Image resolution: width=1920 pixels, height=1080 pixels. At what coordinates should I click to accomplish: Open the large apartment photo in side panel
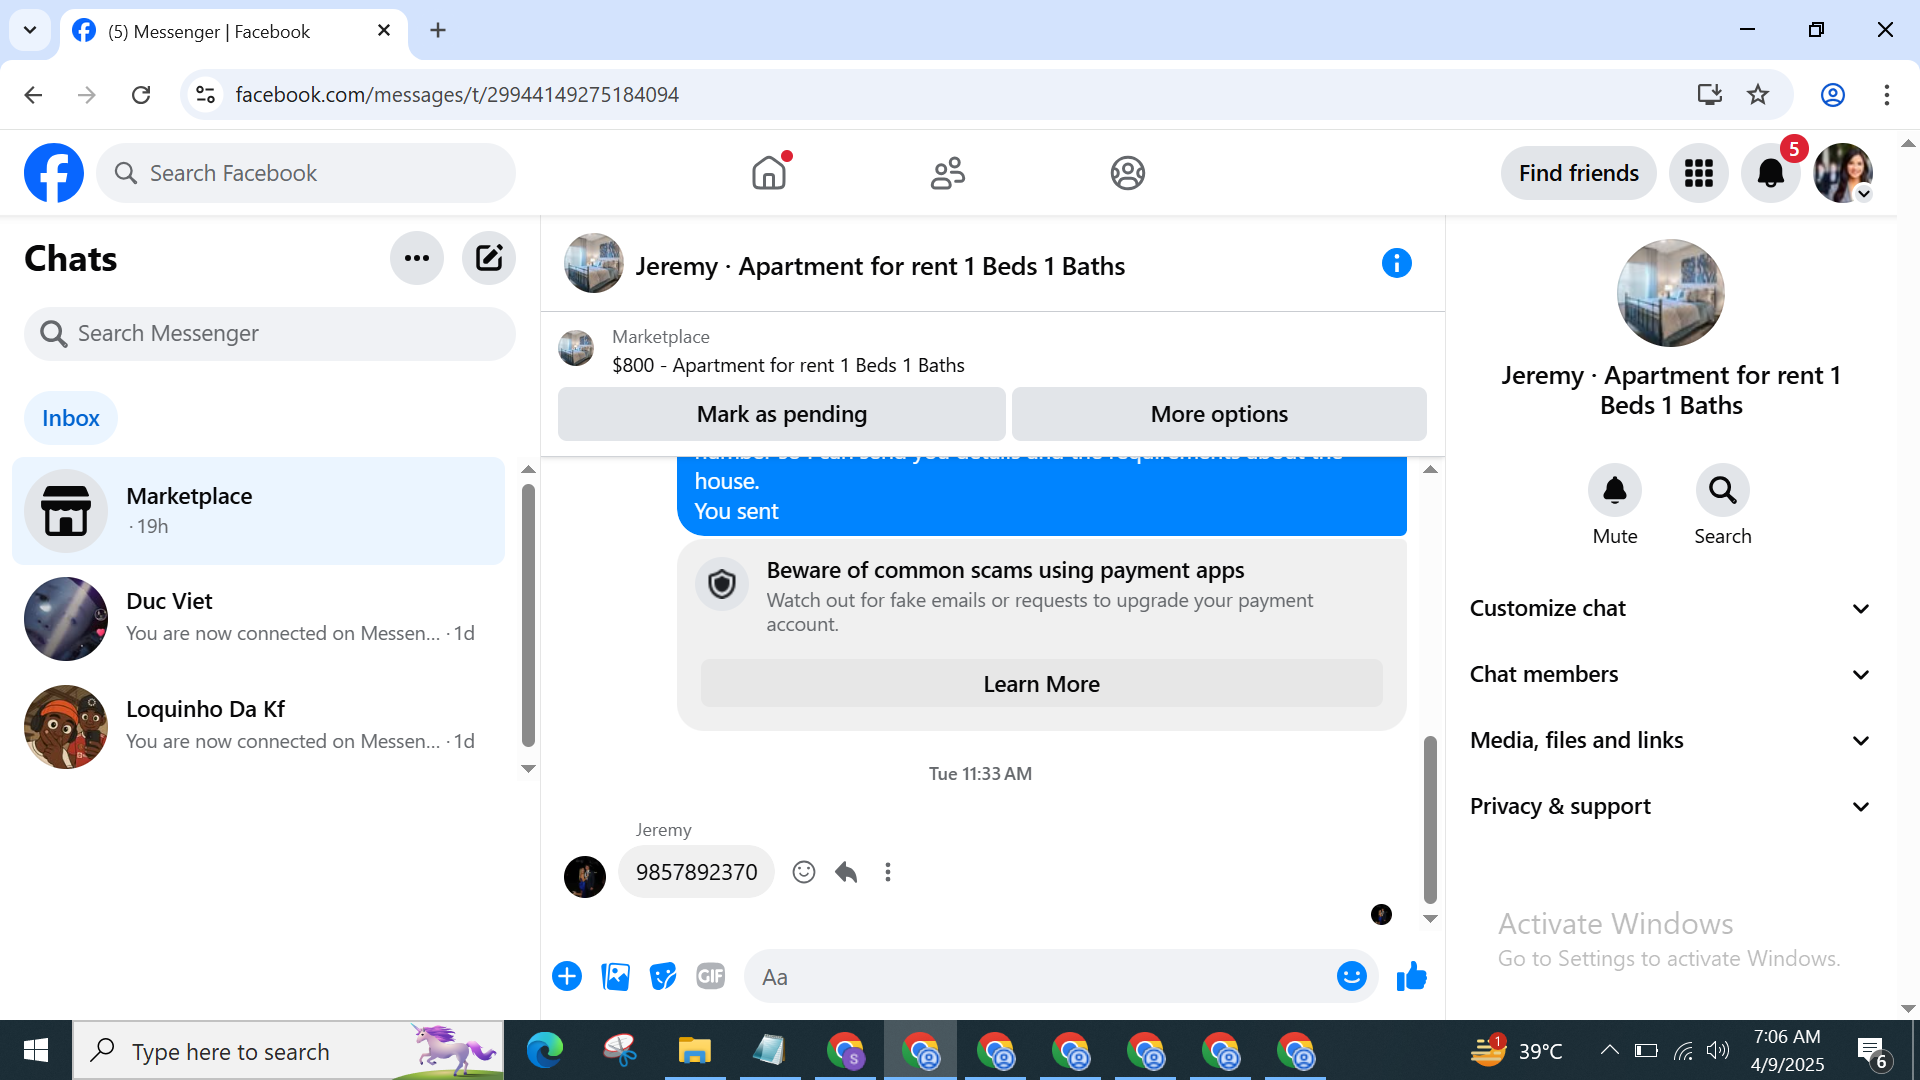pyautogui.click(x=1670, y=293)
